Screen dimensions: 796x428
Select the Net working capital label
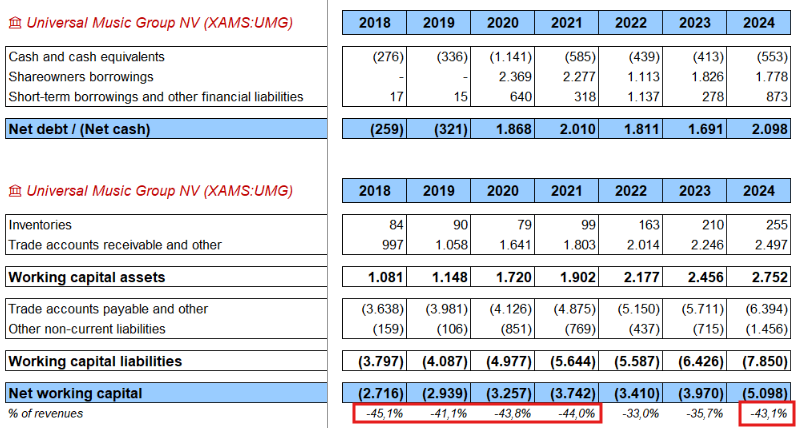[x=75, y=393]
